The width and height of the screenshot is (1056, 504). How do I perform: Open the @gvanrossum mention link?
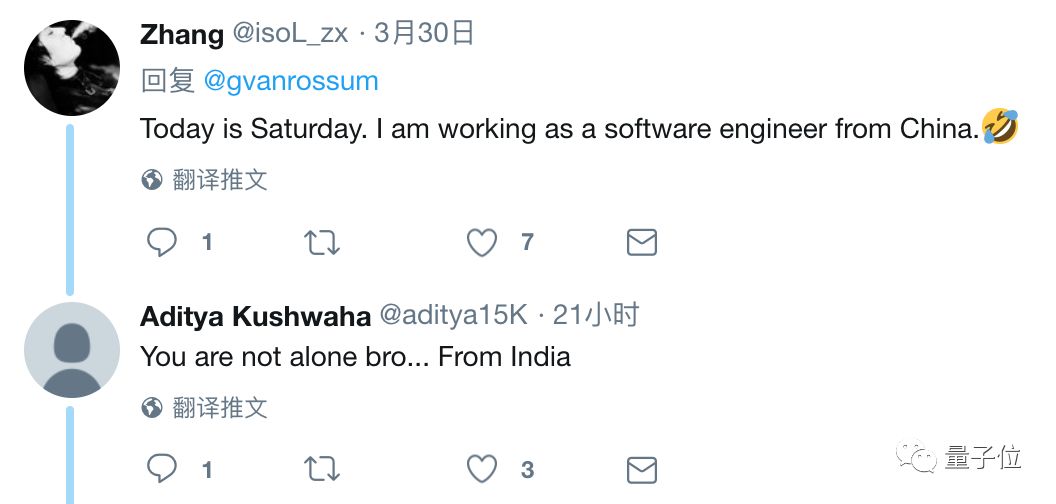pos(291,82)
